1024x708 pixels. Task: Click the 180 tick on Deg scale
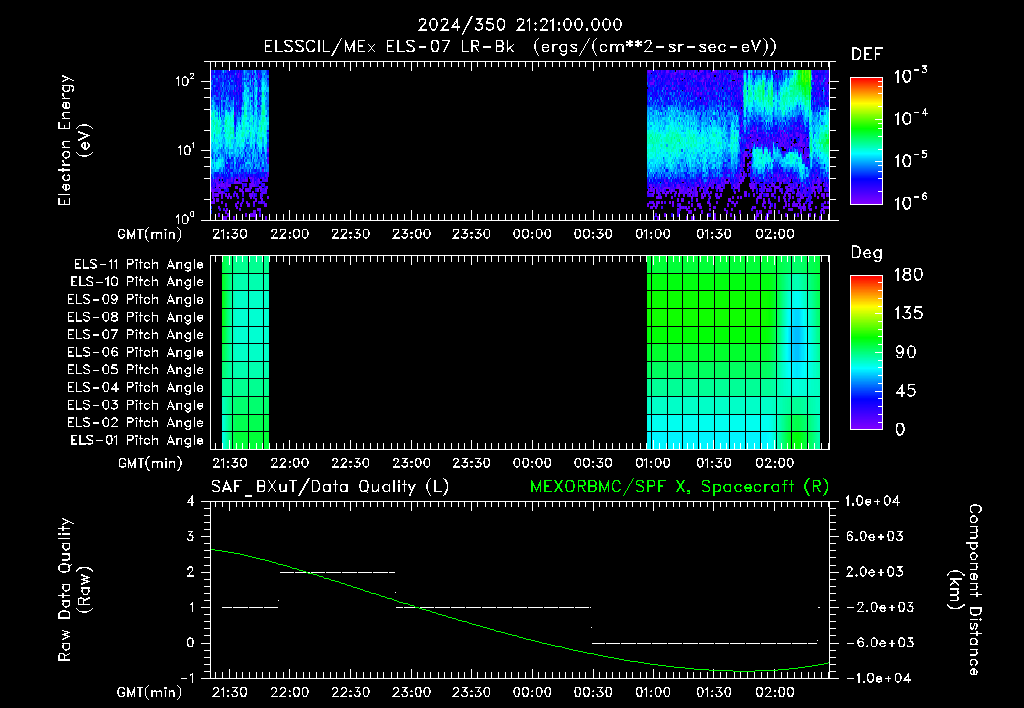(x=908, y=274)
